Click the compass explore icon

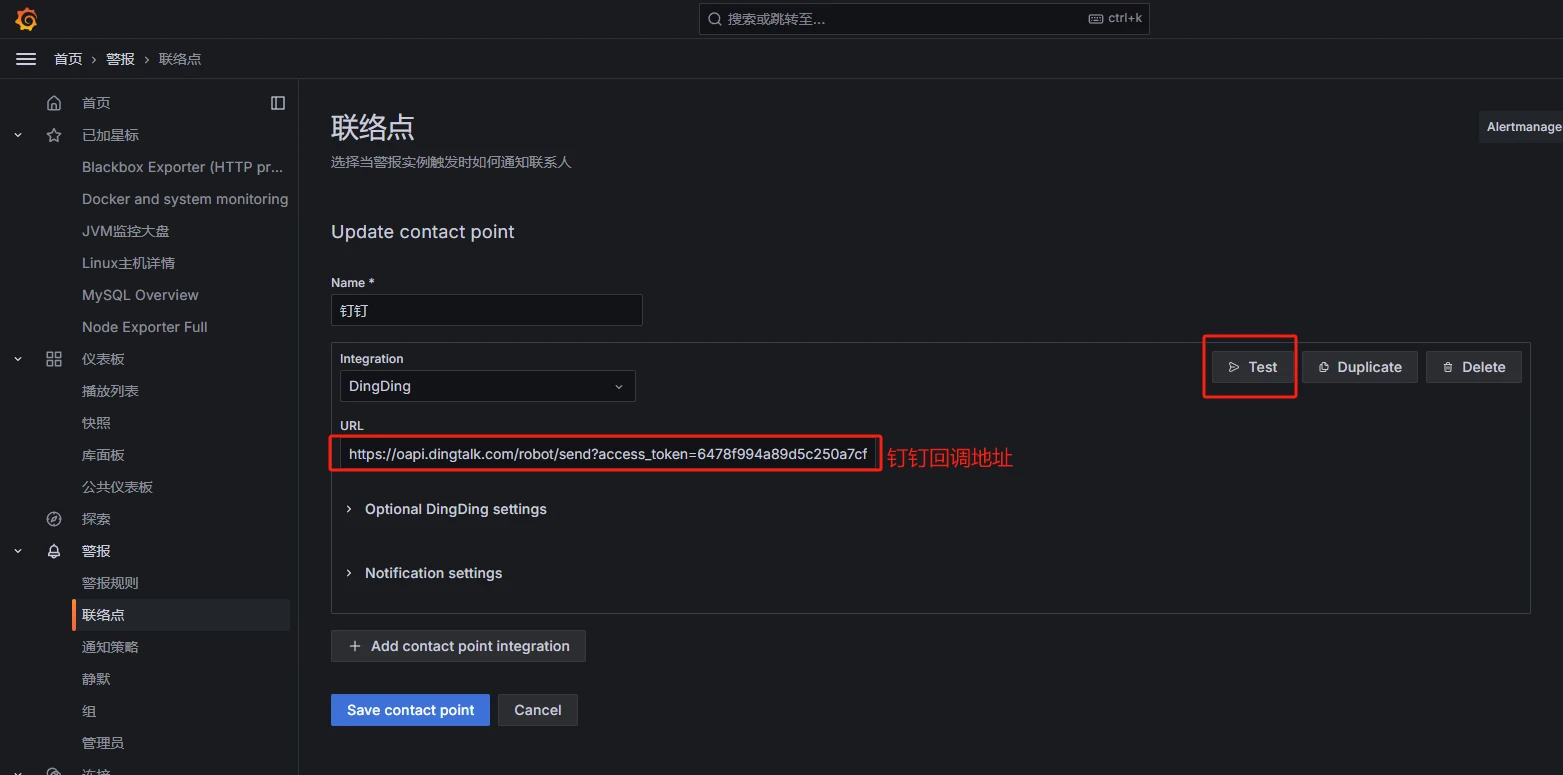coord(54,519)
